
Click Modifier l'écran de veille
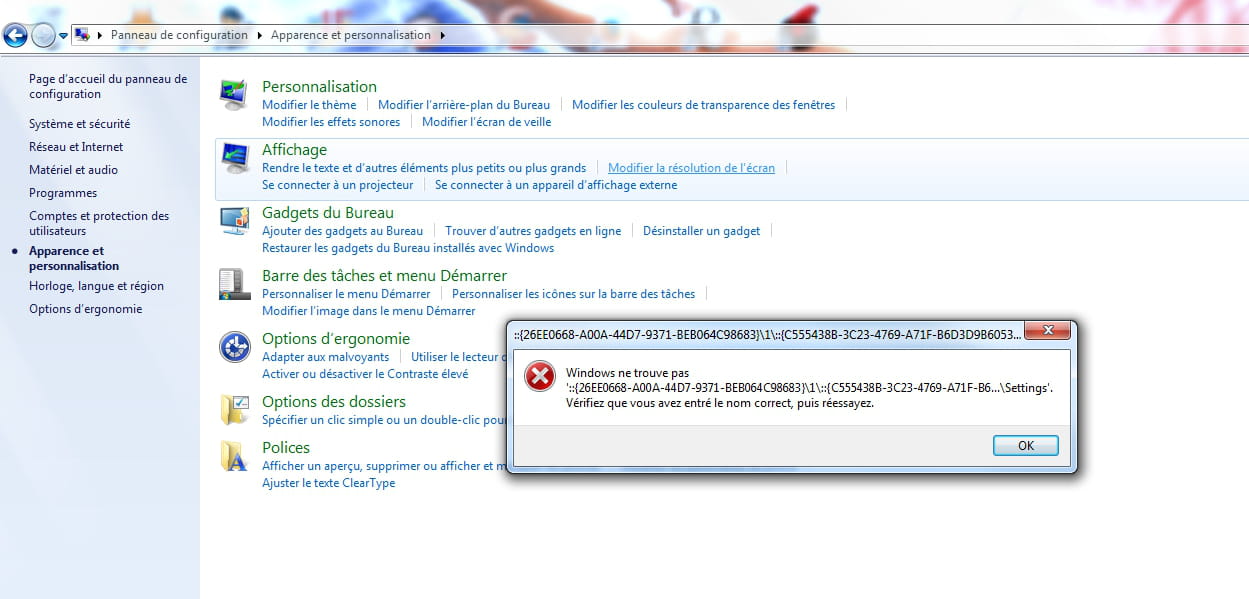tap(486, 122)
